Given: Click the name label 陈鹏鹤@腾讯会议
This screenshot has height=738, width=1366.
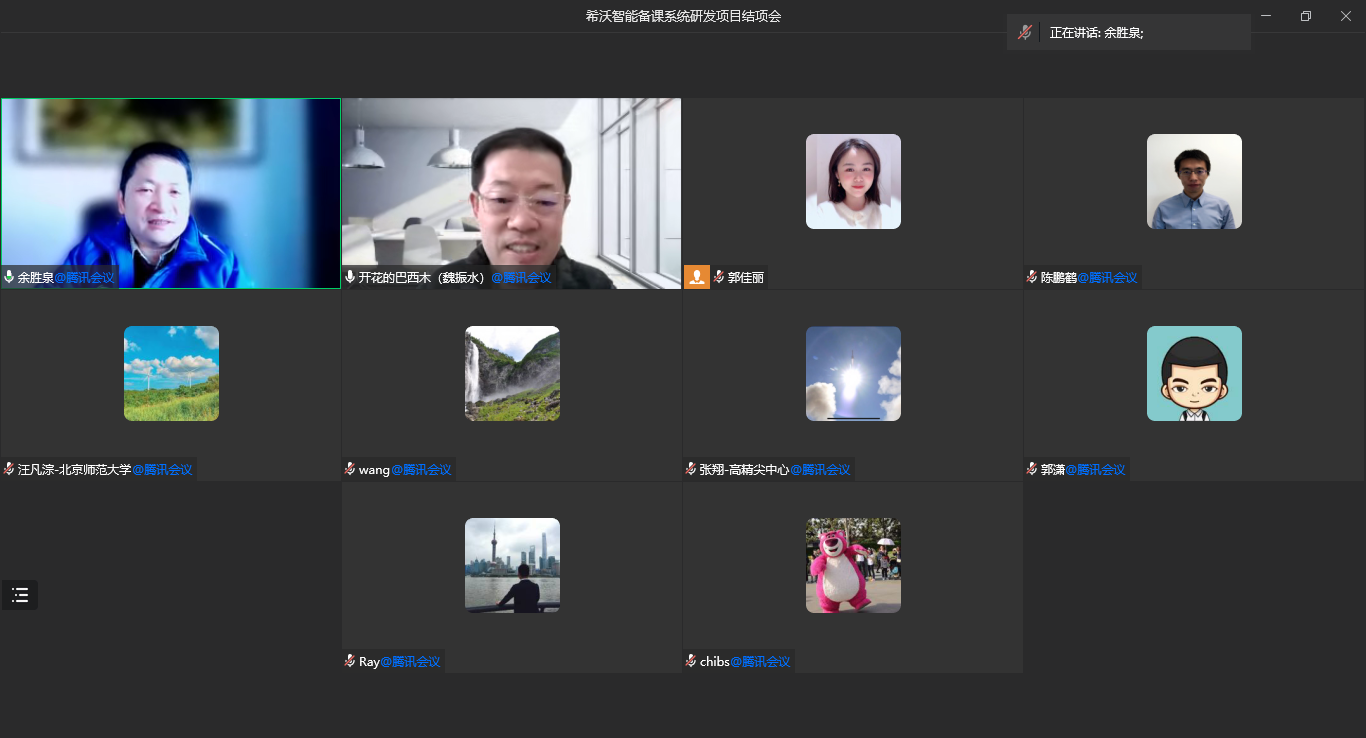Looking at the screenshot, I should [x=1089, y=277].
